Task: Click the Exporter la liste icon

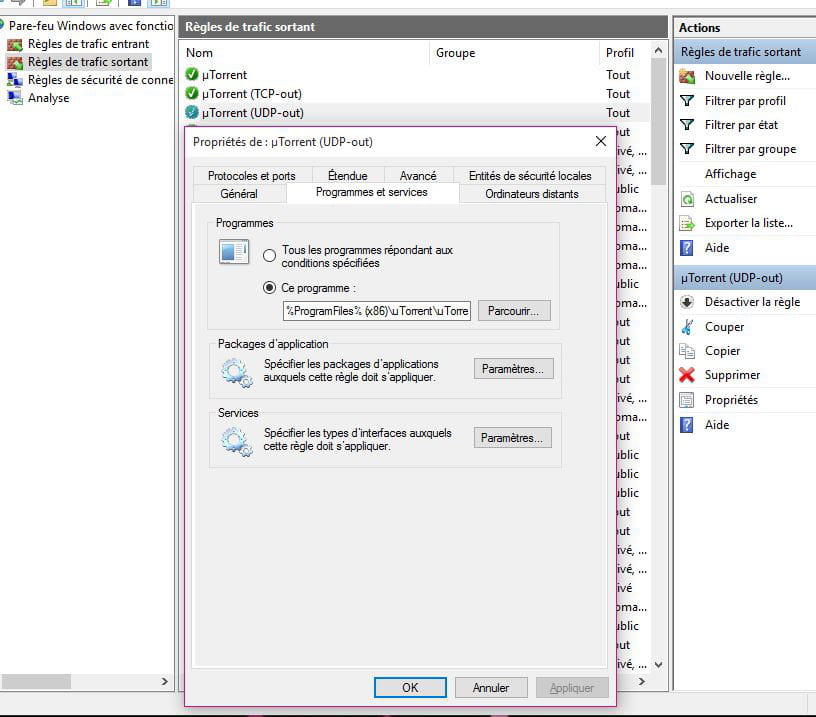Action: coord(687,224)
